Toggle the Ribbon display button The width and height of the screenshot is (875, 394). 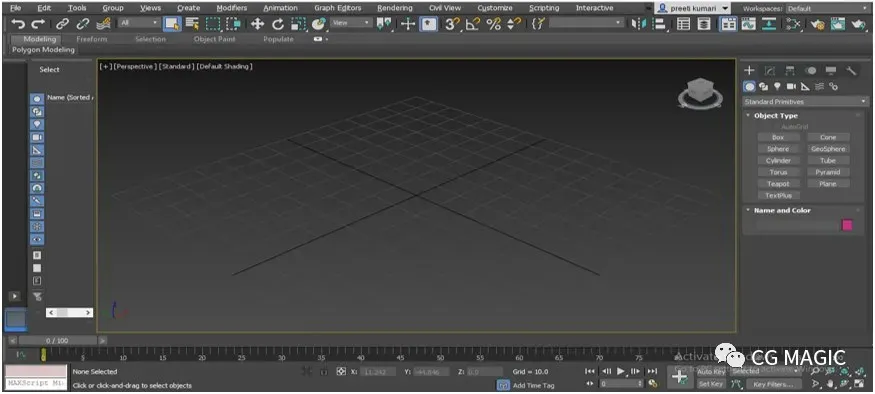(x=728, y=24)
